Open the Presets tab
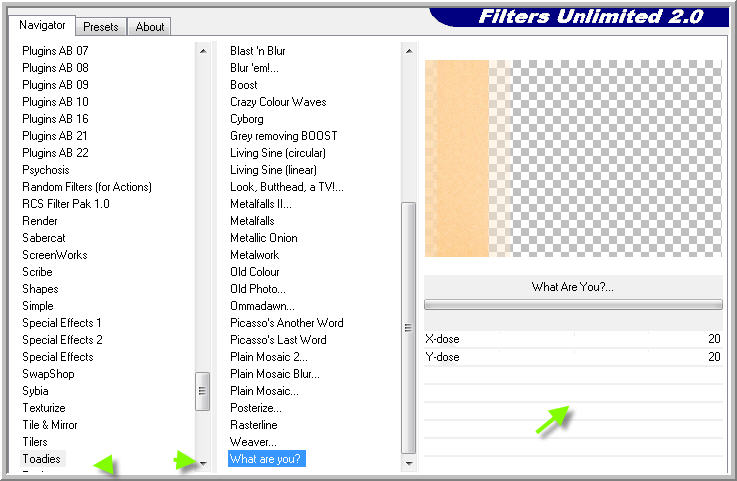Image resolution: width=737 pixels, height=481 pixels. point(101,27)
